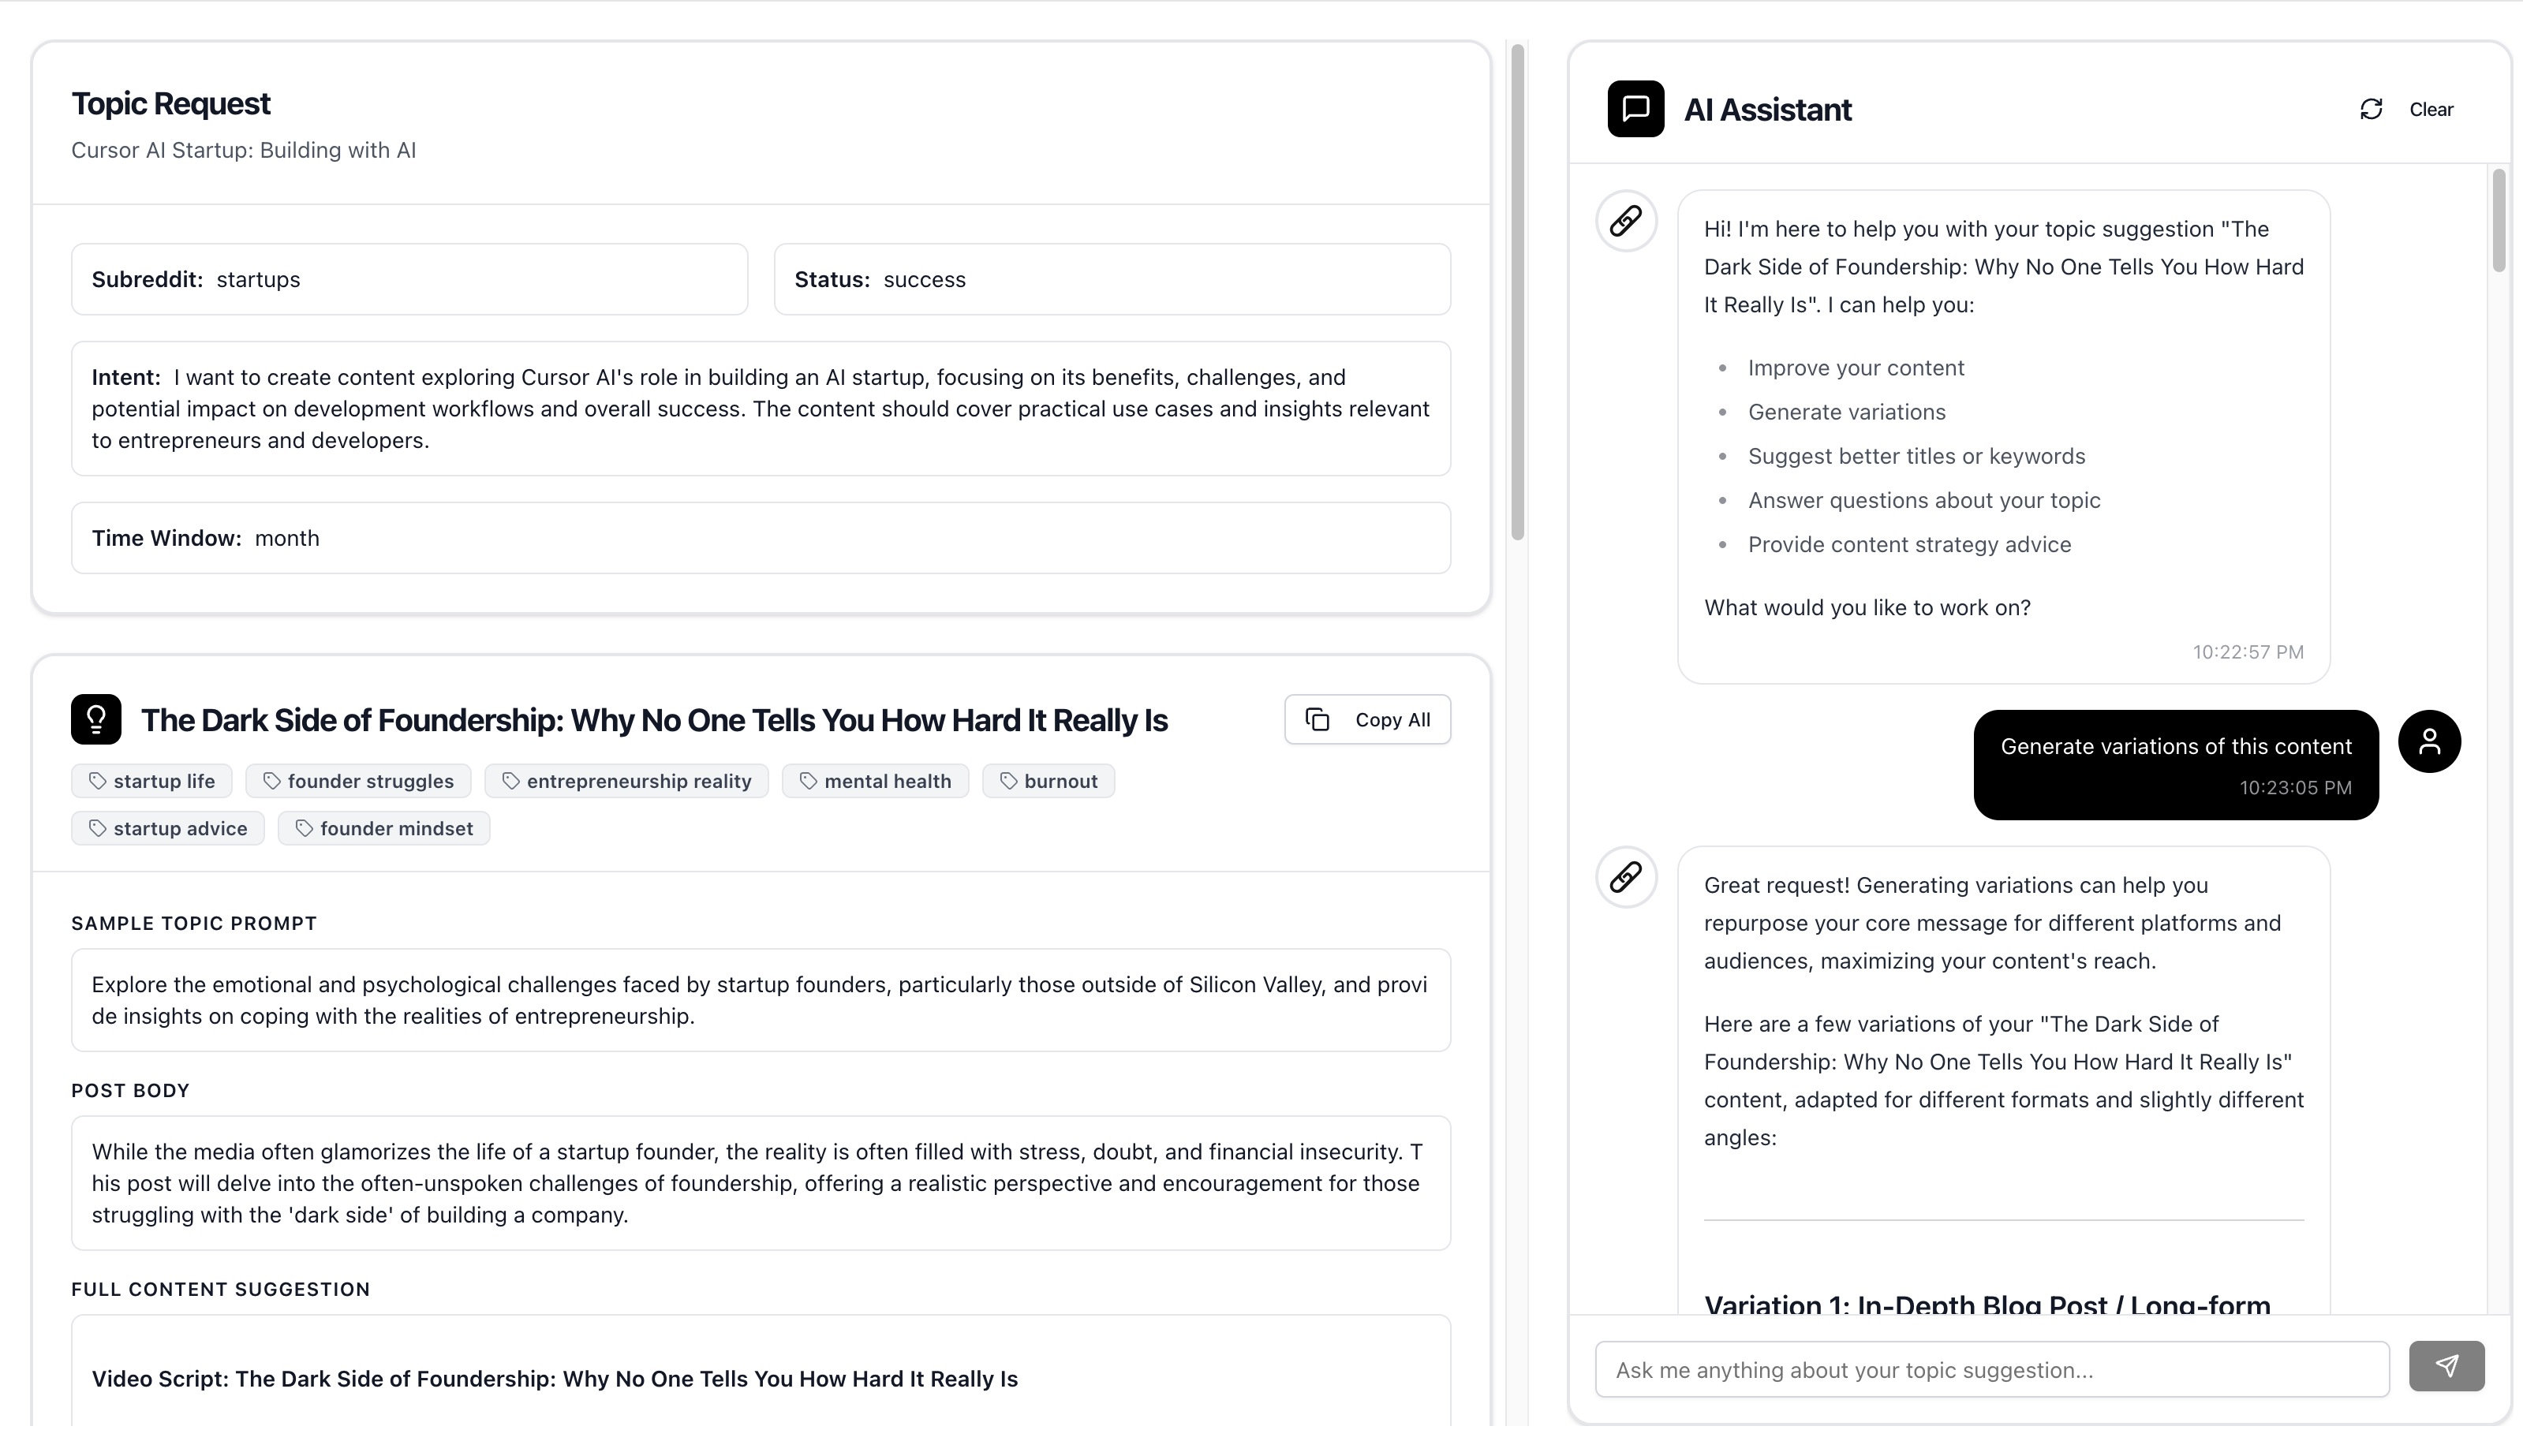Click the tag icon on the burnout tag
Screen dimensions: 2523x1456
(1010, 781)
